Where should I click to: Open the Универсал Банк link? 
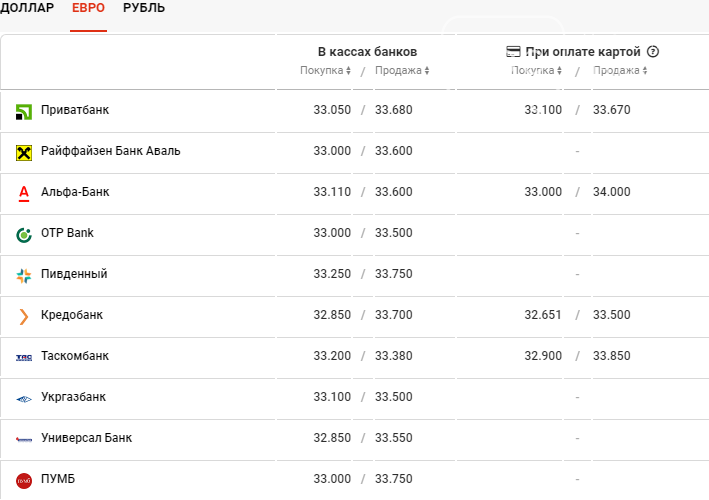tap(86, 438)
